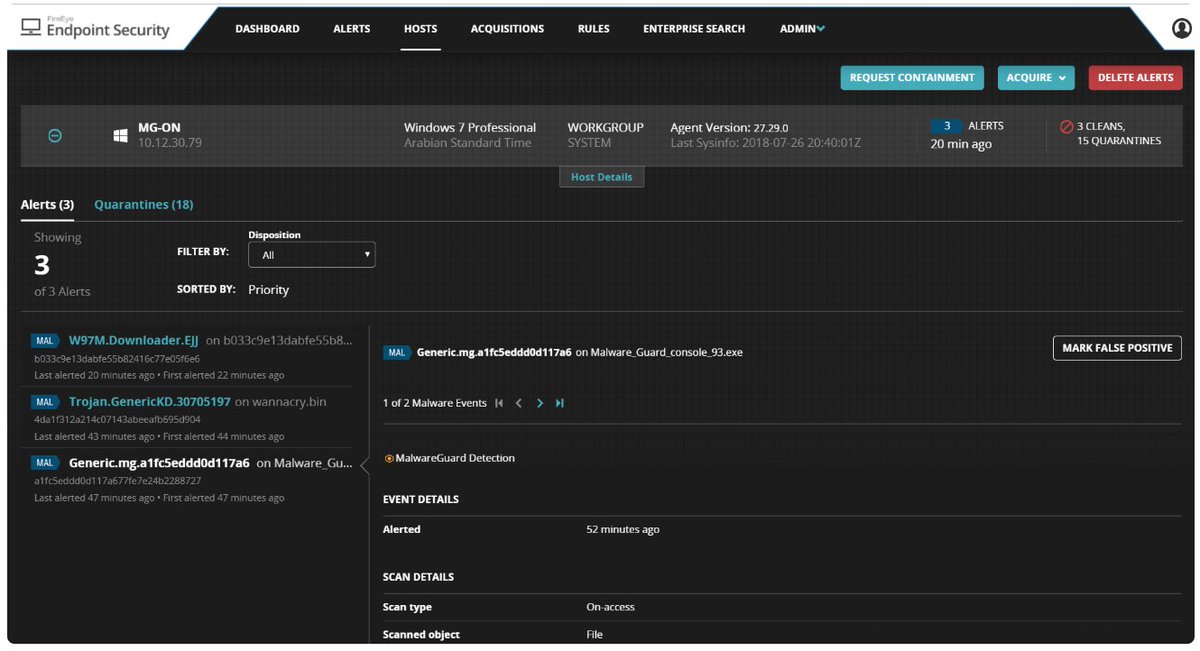1200x651 pixels.
Task: Click the Last Sysinfo timestamp
Action: point(765,143)
